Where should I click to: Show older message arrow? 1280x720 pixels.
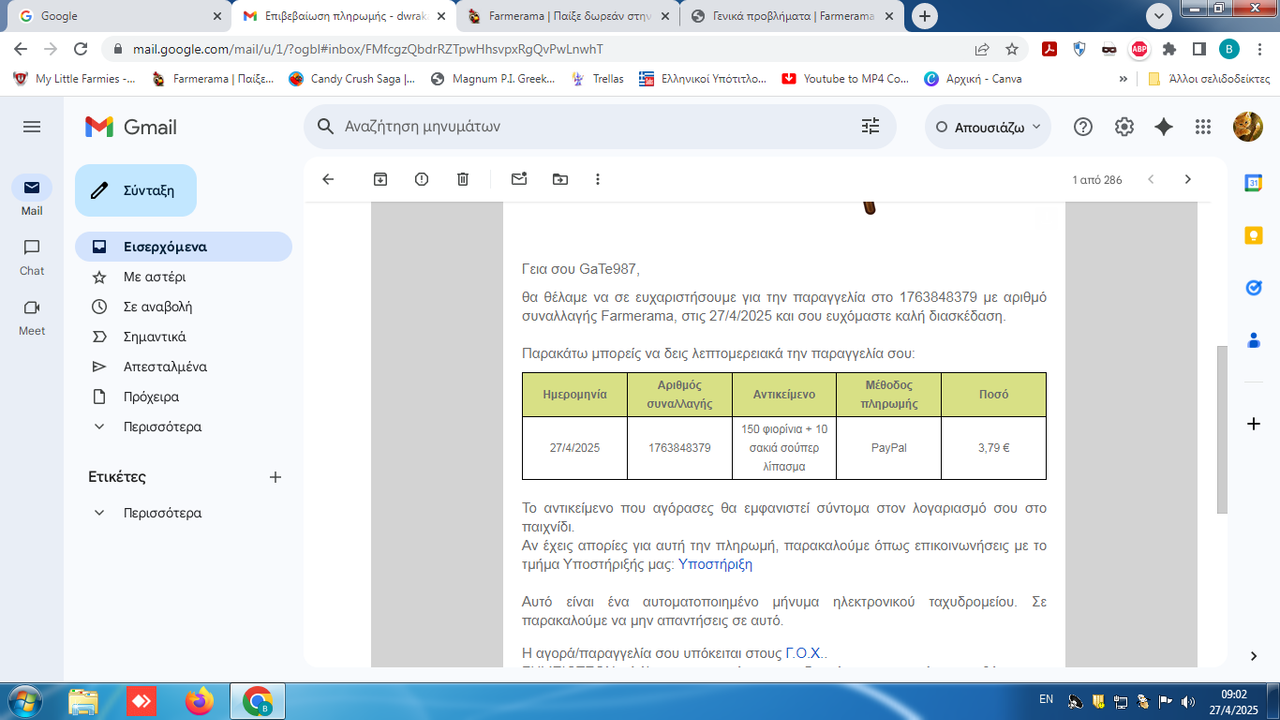[x=1188, y=179]
